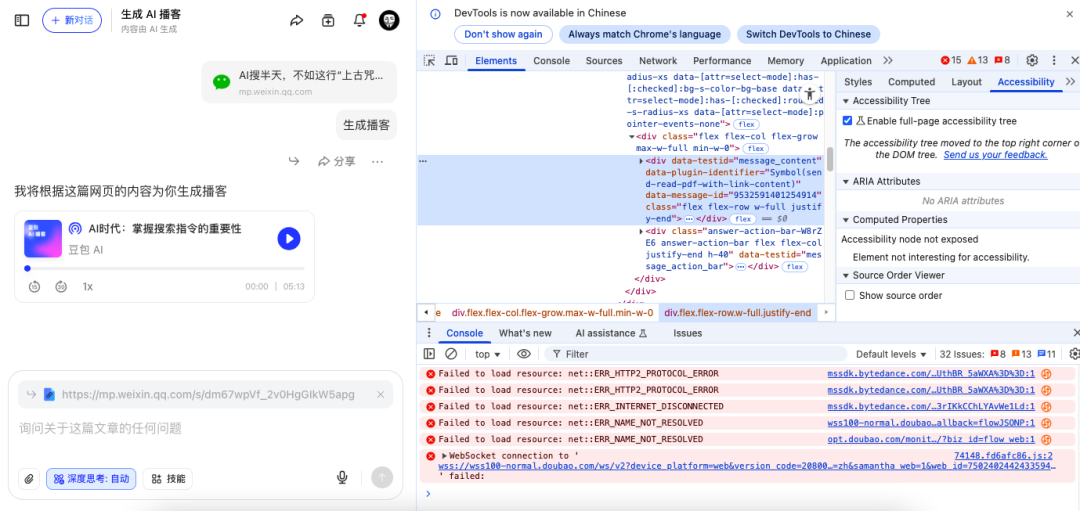The width and height of the screenshot is (1080, 511).
Task: Remove the attached weixin URL
Action: point(380,395)
